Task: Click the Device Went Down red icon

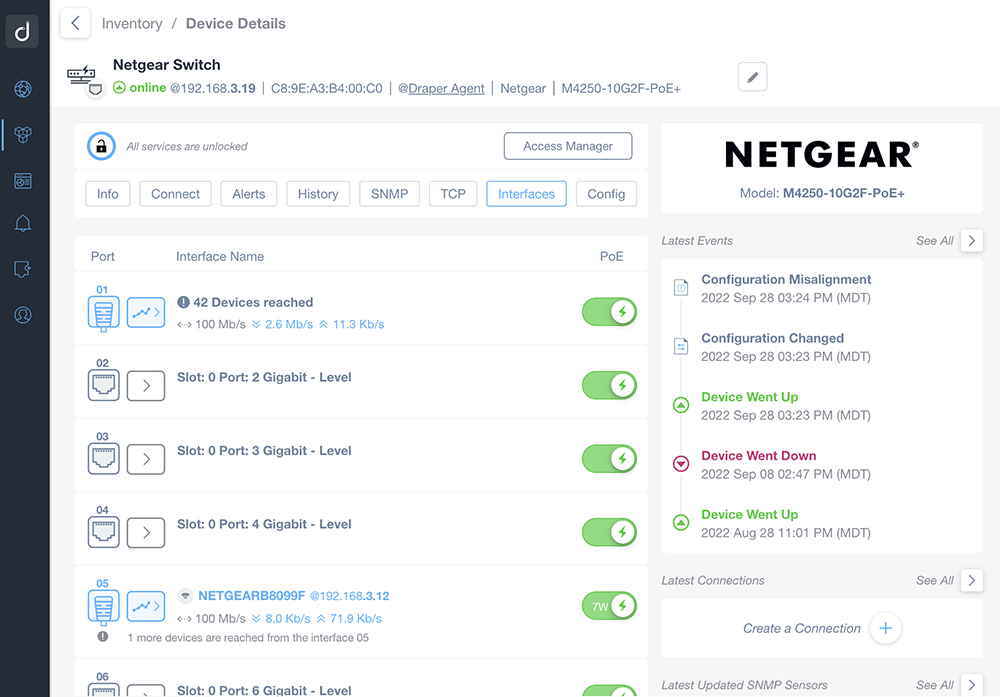Action: pyautogui.click(x=681, y=464)
